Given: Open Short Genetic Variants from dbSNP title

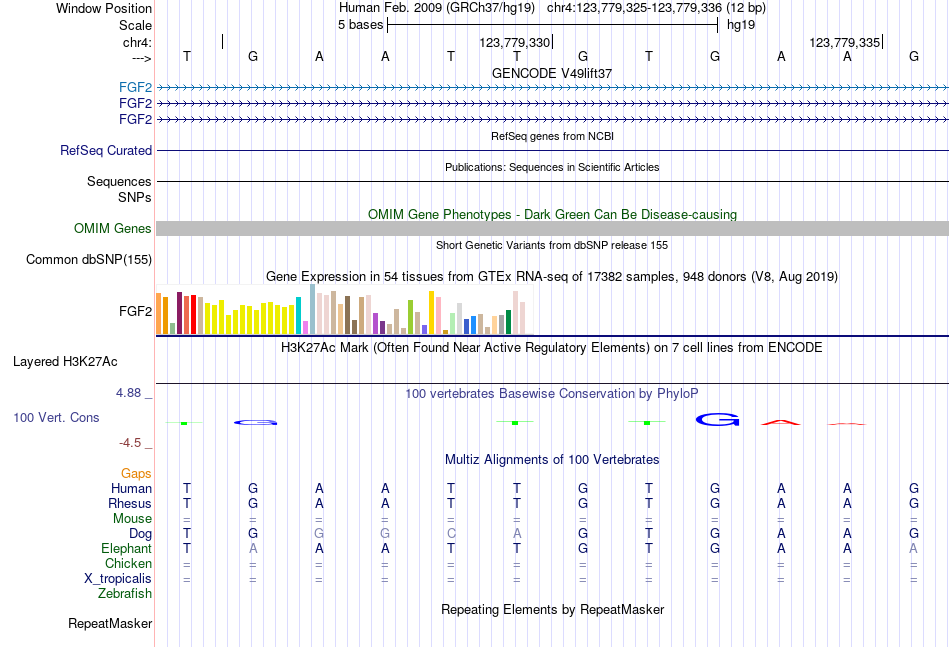Looking at the screenshot, I should coord(552,245).
